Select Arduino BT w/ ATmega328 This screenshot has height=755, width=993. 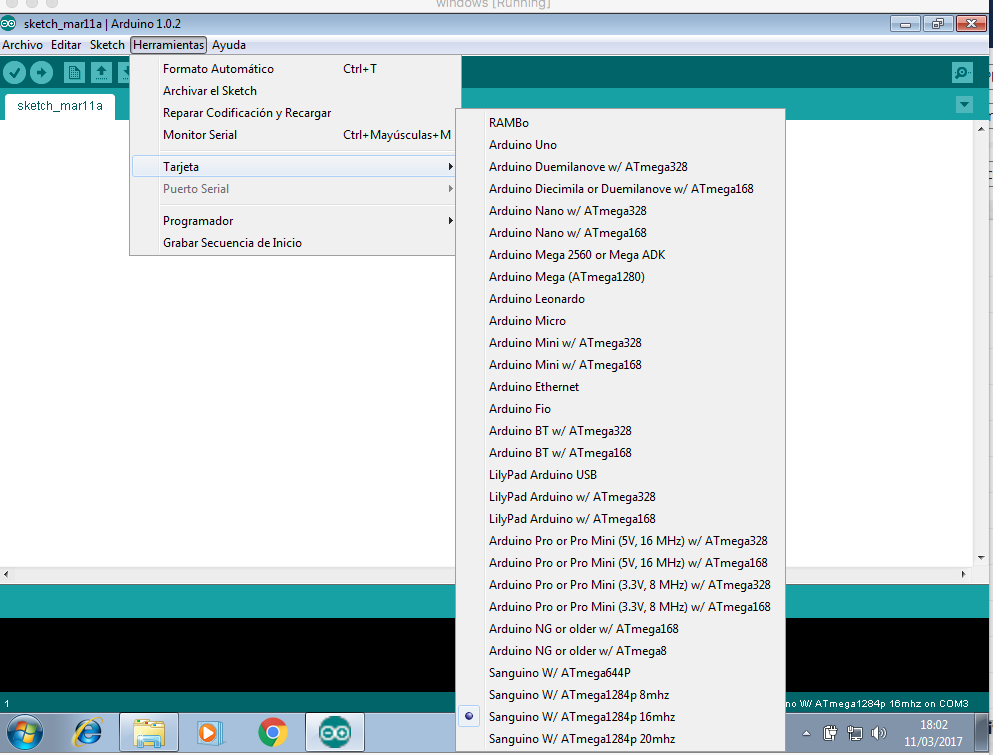coord(621,431)
